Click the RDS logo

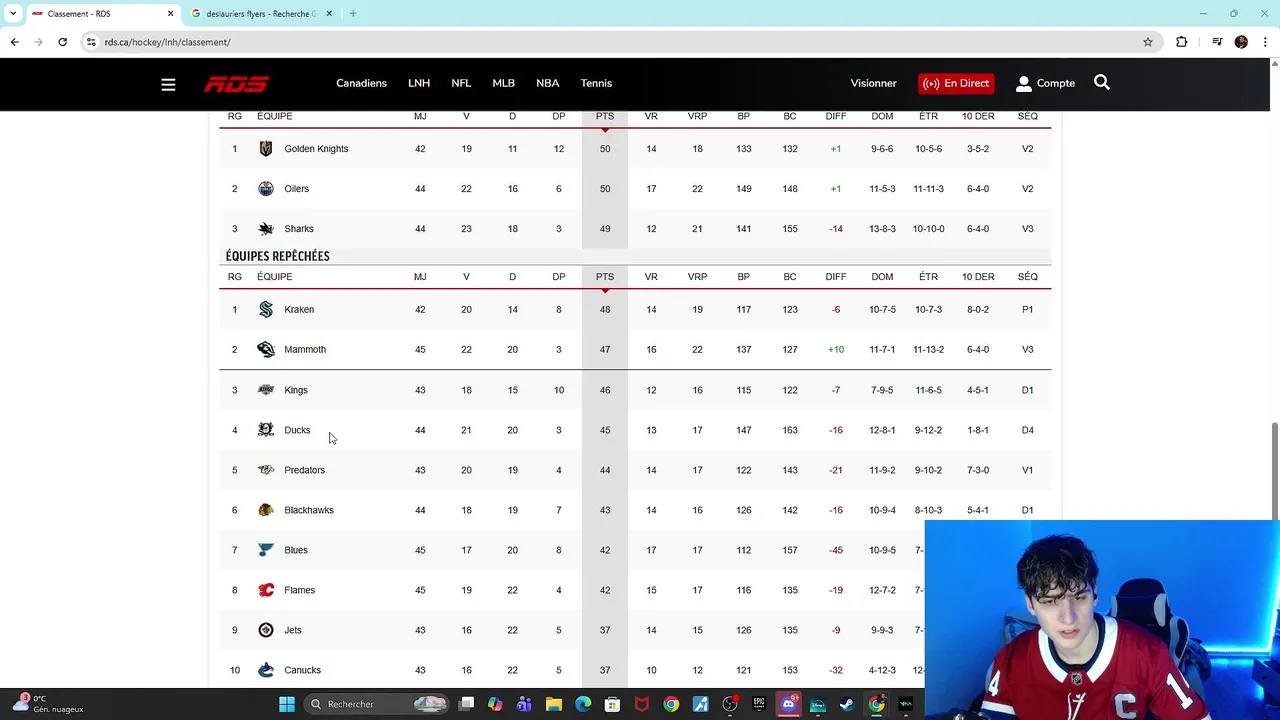236,84
